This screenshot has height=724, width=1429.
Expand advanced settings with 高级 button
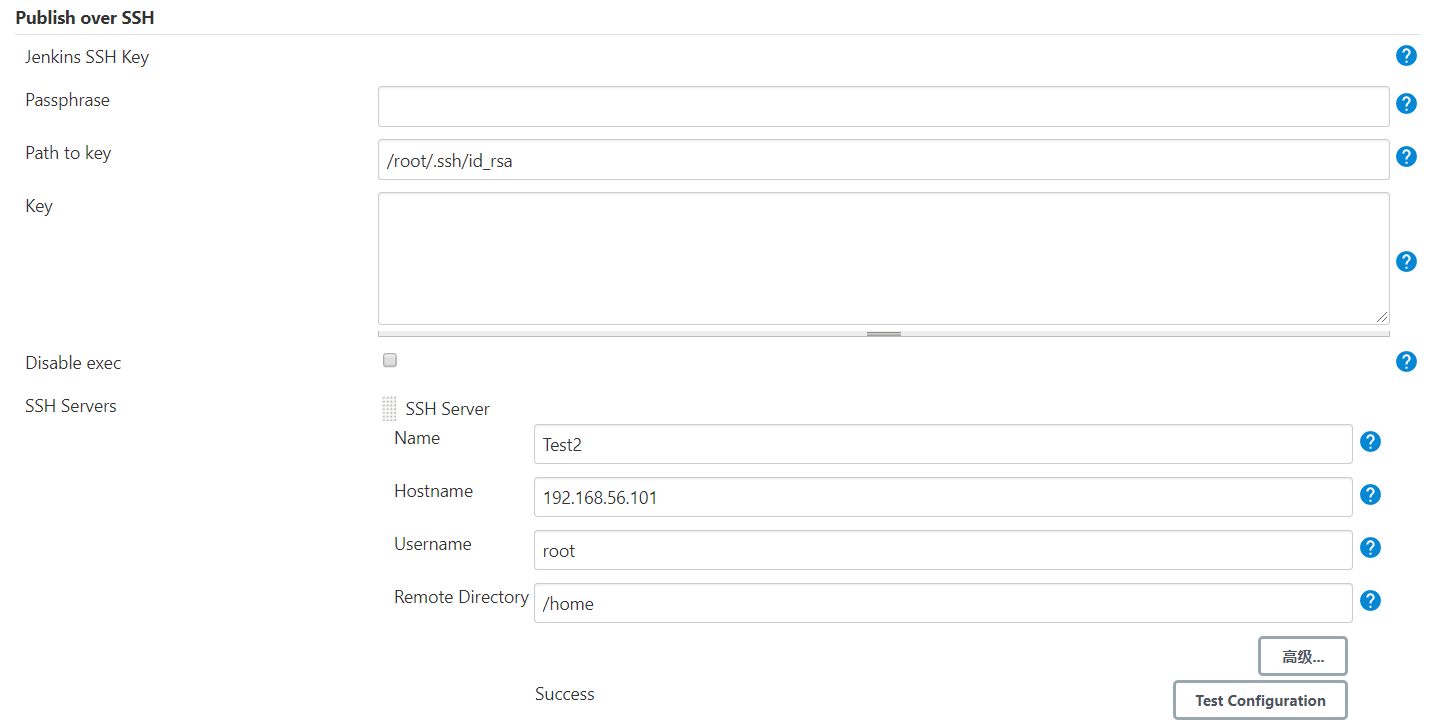1302,657
